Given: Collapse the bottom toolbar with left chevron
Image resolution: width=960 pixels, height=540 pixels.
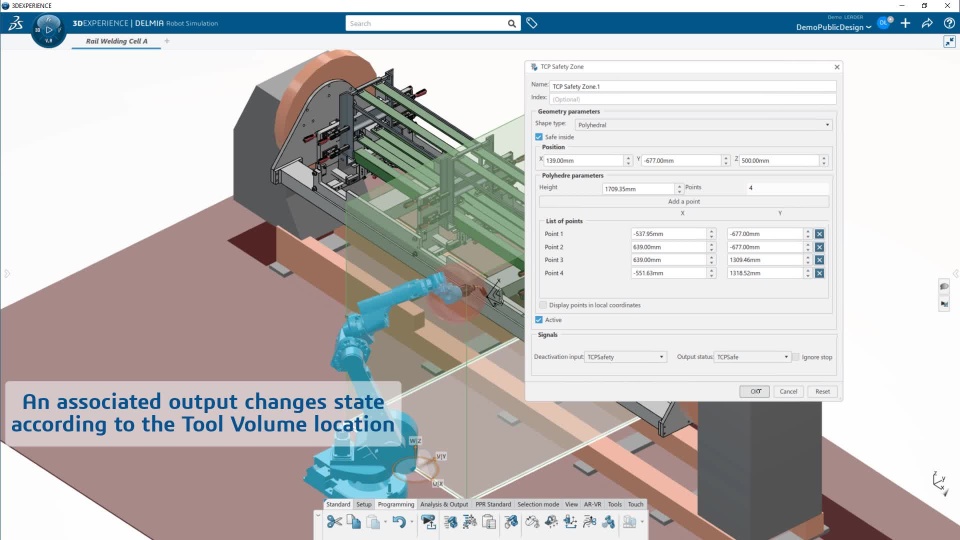Looking at the screenshot, I should (318, 516).
